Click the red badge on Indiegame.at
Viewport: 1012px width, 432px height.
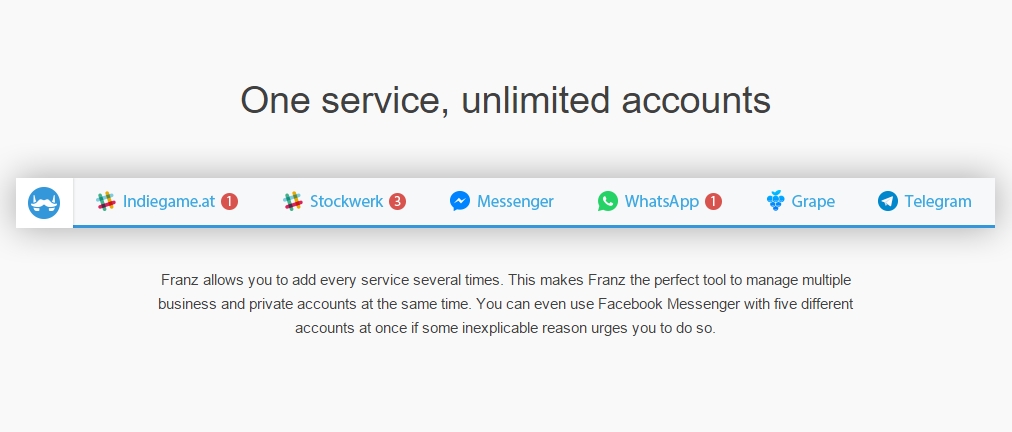point(230,201)
